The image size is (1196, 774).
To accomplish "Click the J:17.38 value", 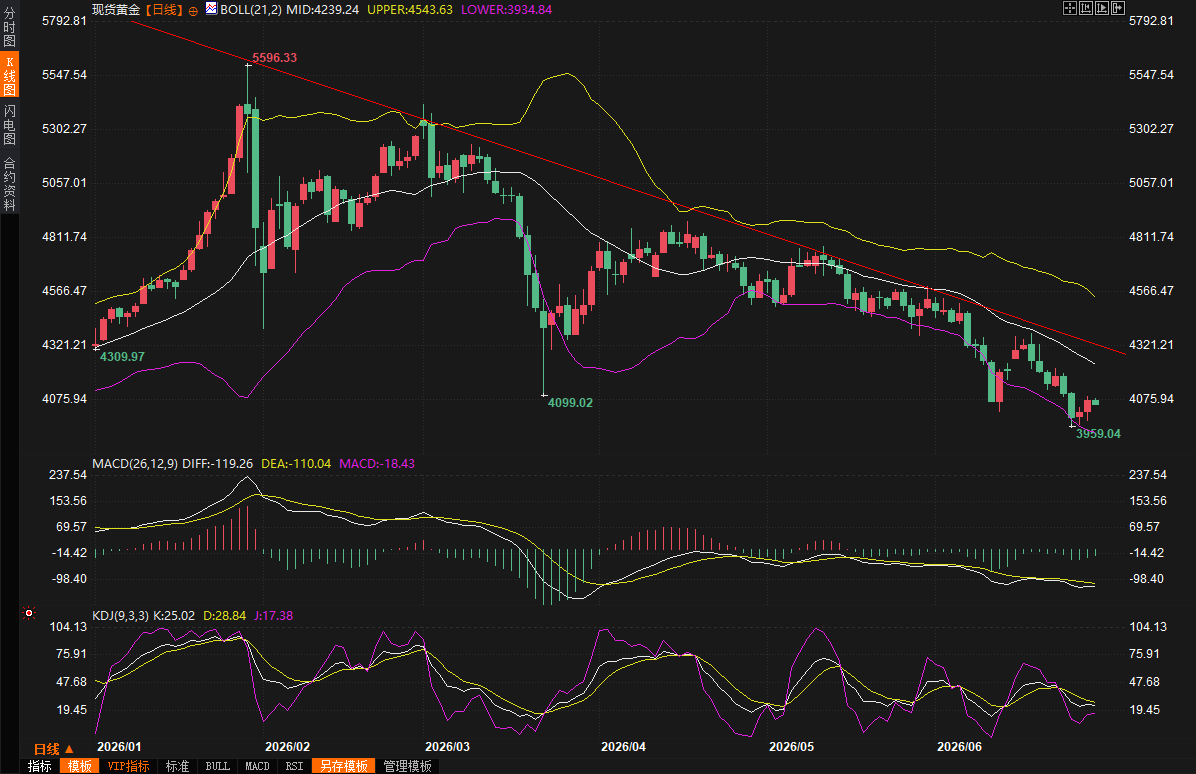I will pyautogui.click(x=273, y=615).
